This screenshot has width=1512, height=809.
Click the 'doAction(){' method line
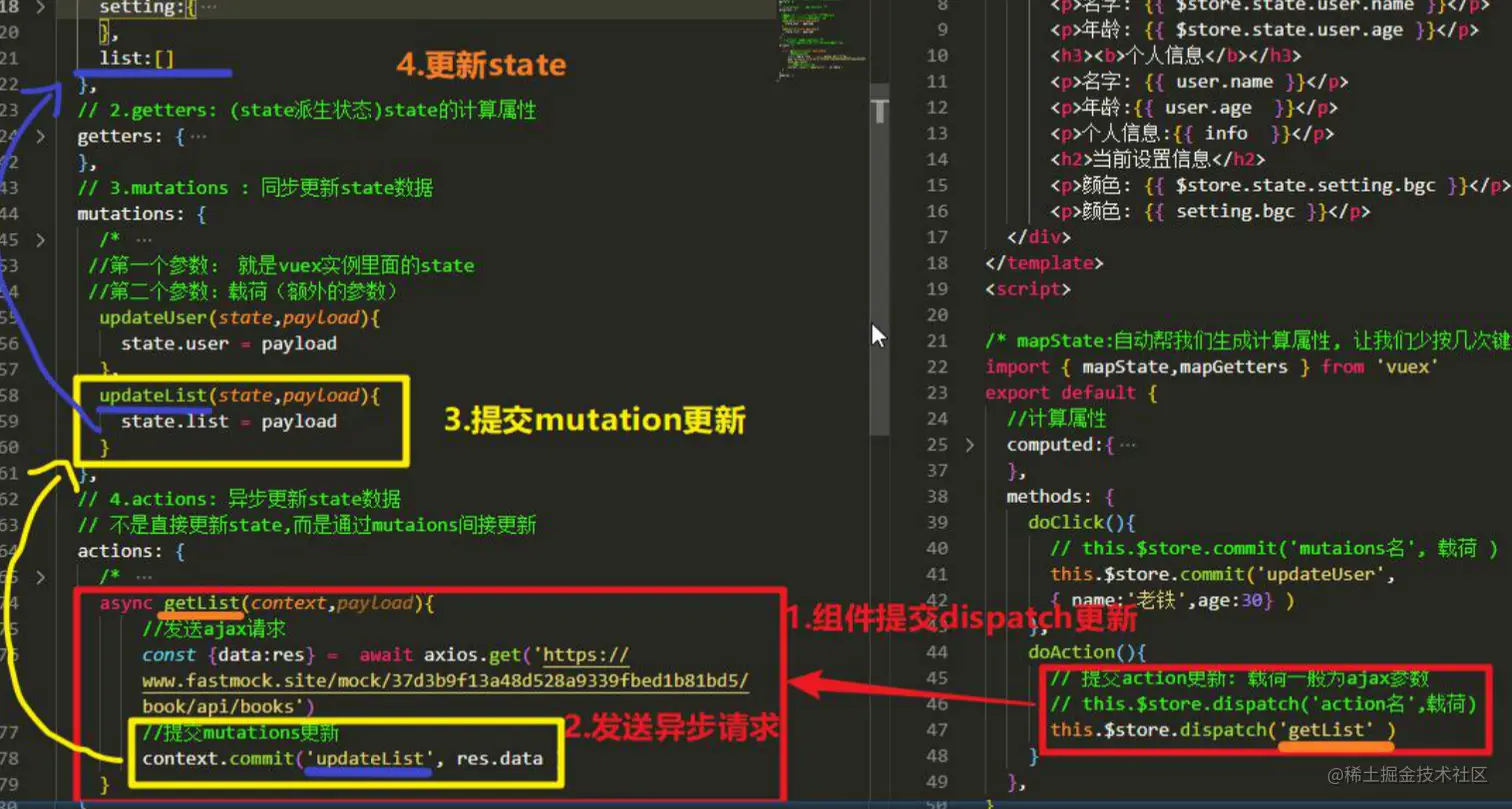[x=1087, y=652]
